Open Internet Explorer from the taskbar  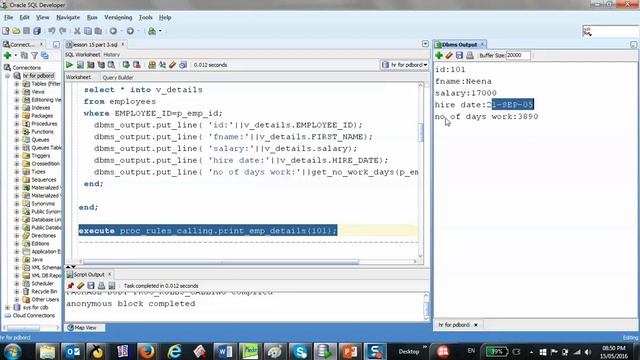(x=175, y=351)
